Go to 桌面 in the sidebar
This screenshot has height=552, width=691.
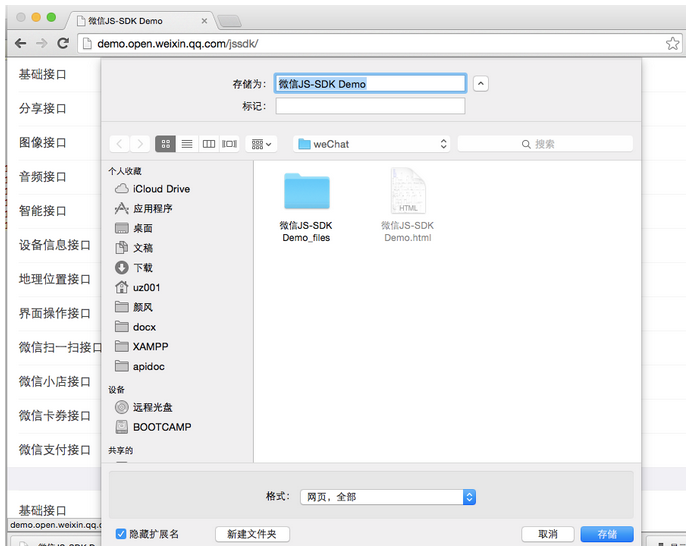pos(134,228)
